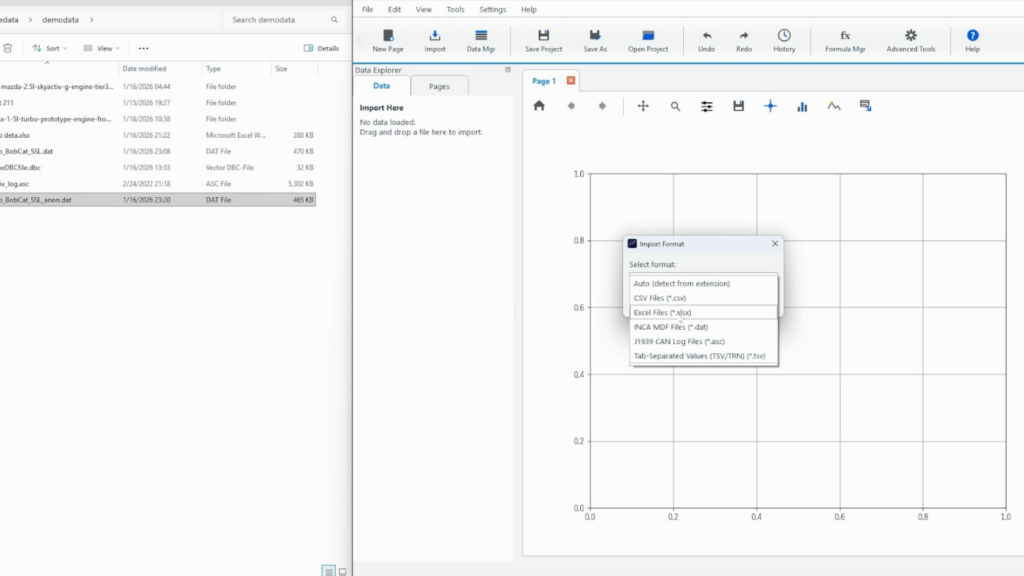Switch to the Pages tab

439,87
